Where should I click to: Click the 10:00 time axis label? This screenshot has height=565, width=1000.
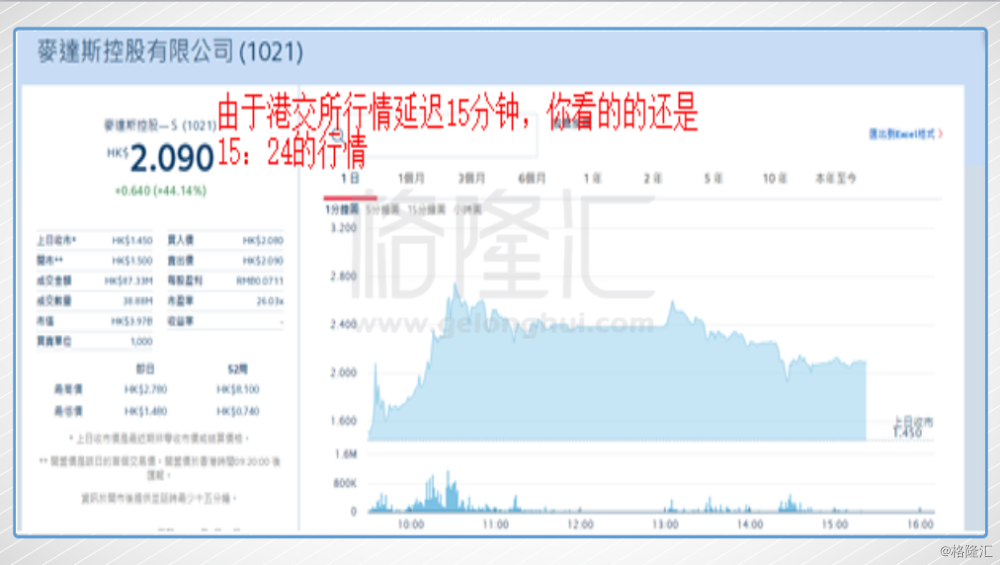point(411,524)
